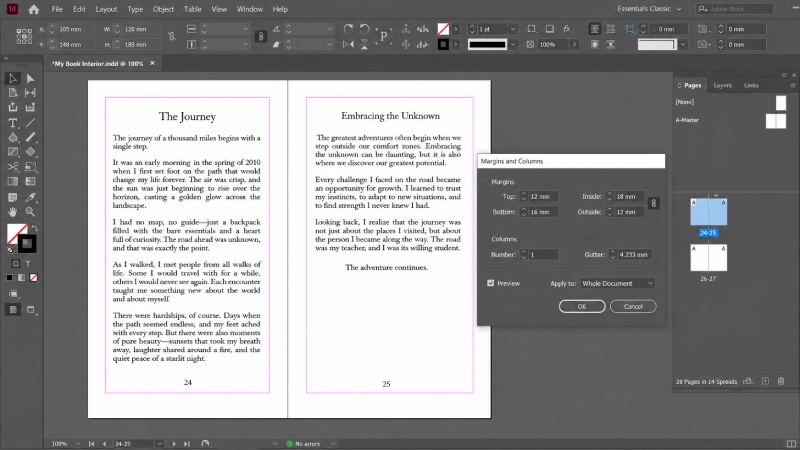Select reference point locator grid
Viewport: 800px width, 450px height.
pyautogui.click(x=24, y=36)
